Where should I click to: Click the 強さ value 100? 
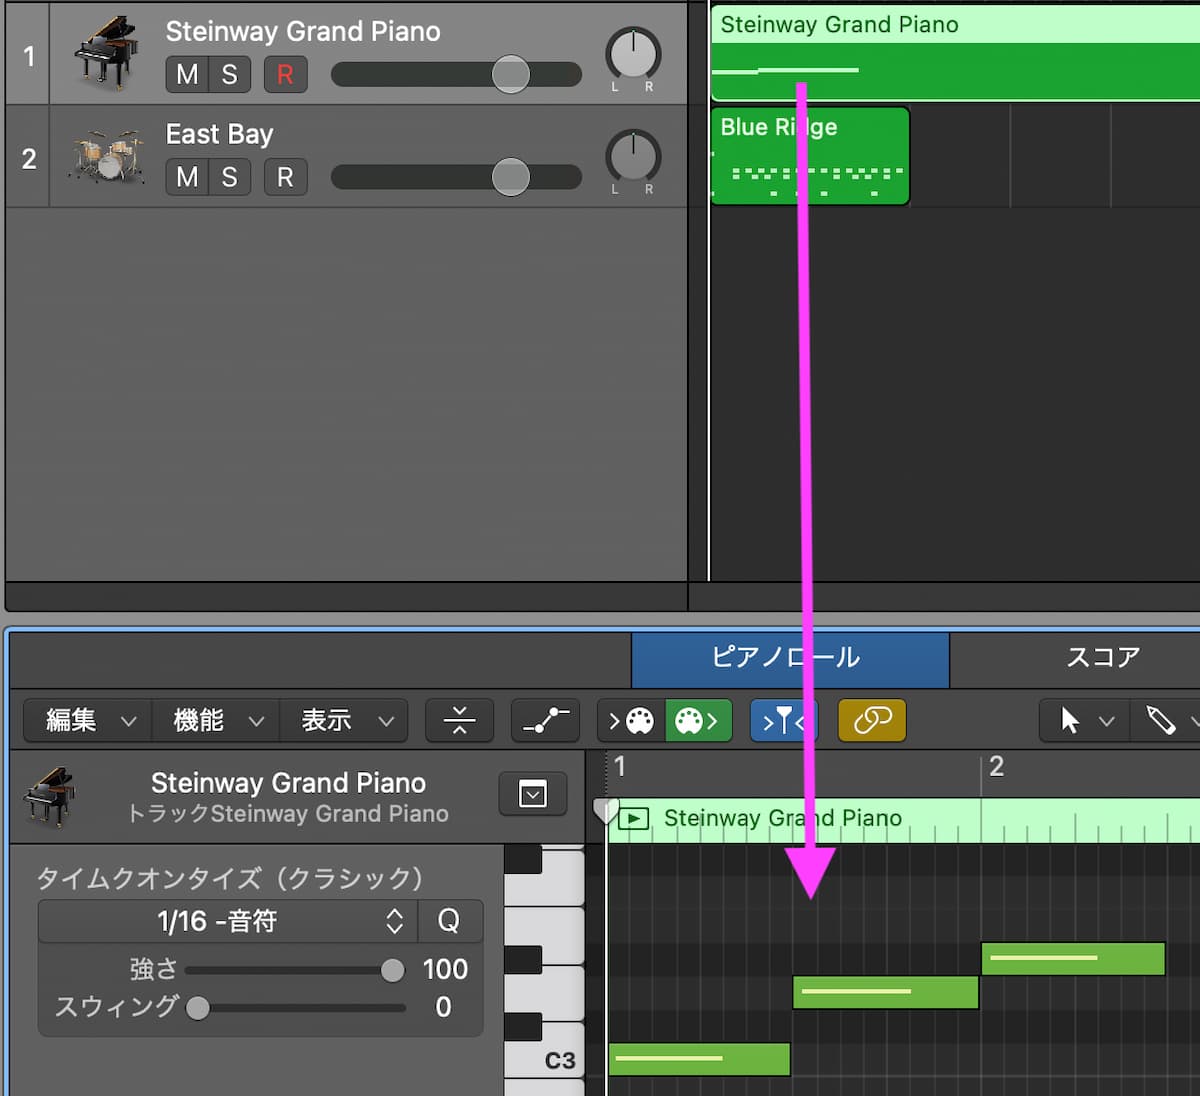445,969
